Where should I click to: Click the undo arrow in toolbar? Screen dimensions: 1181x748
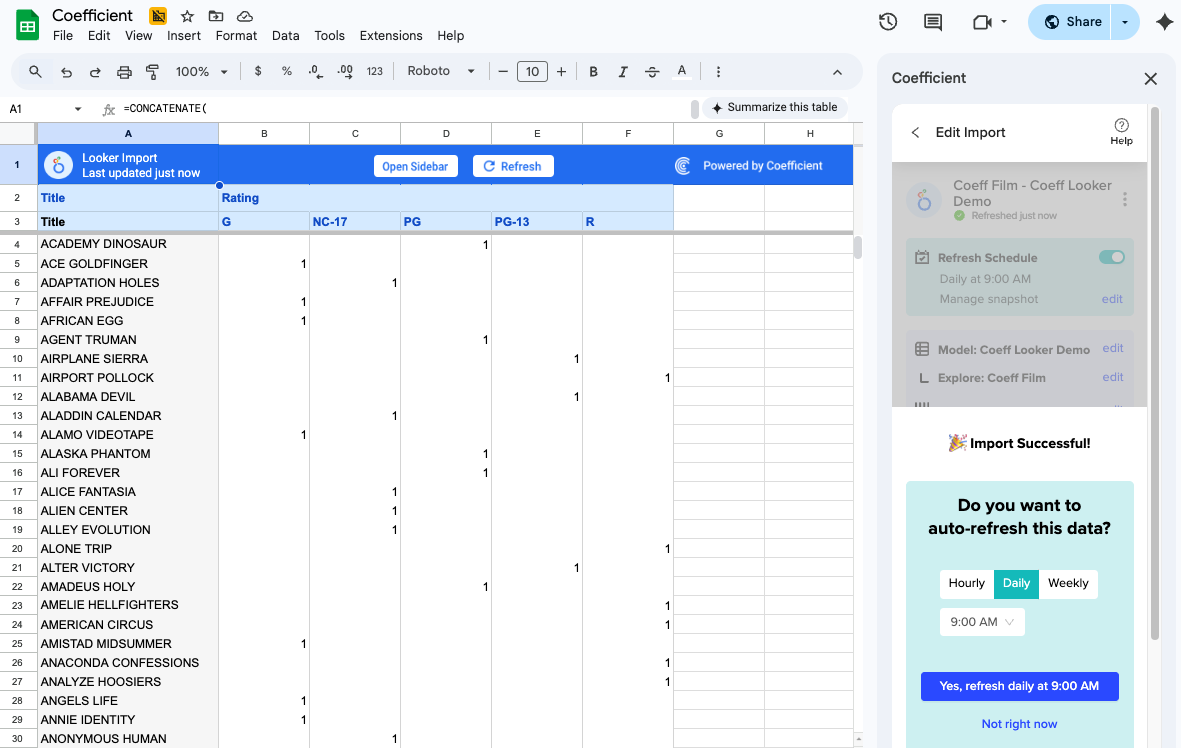[66, 72]
